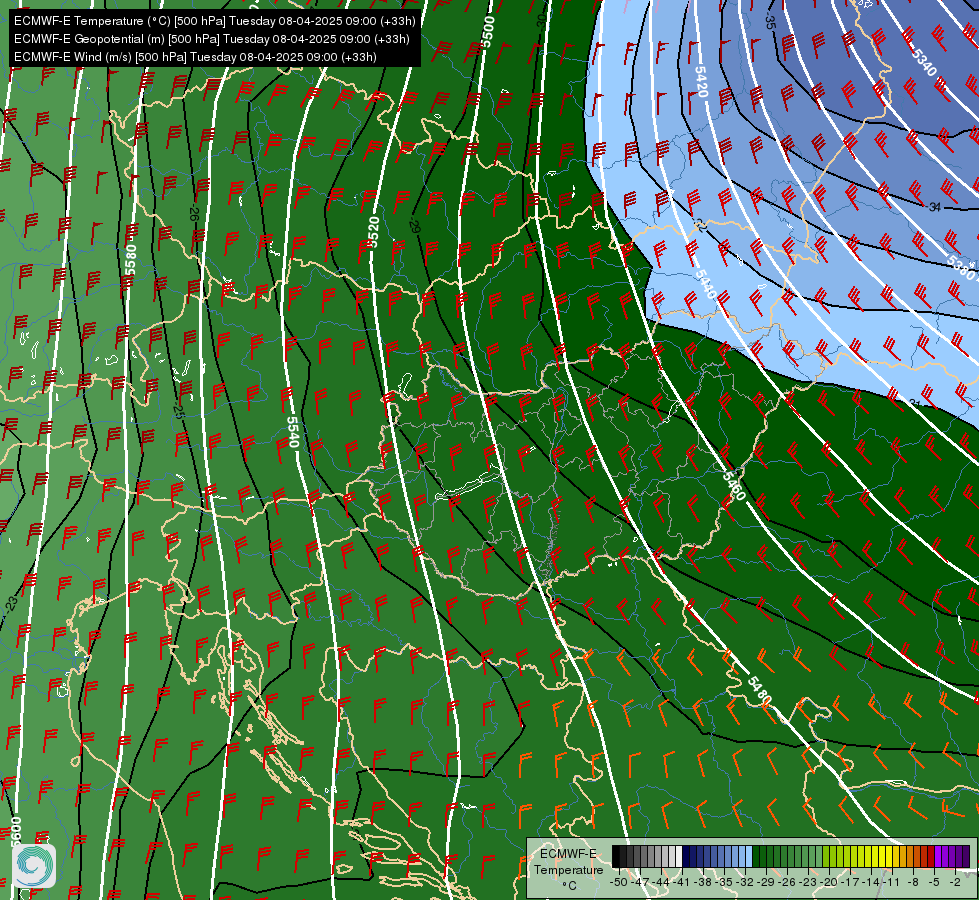Click the -29 legend scale value
Image resolution: width=979 pixels, height=900 pixels.
coord(766,882)
